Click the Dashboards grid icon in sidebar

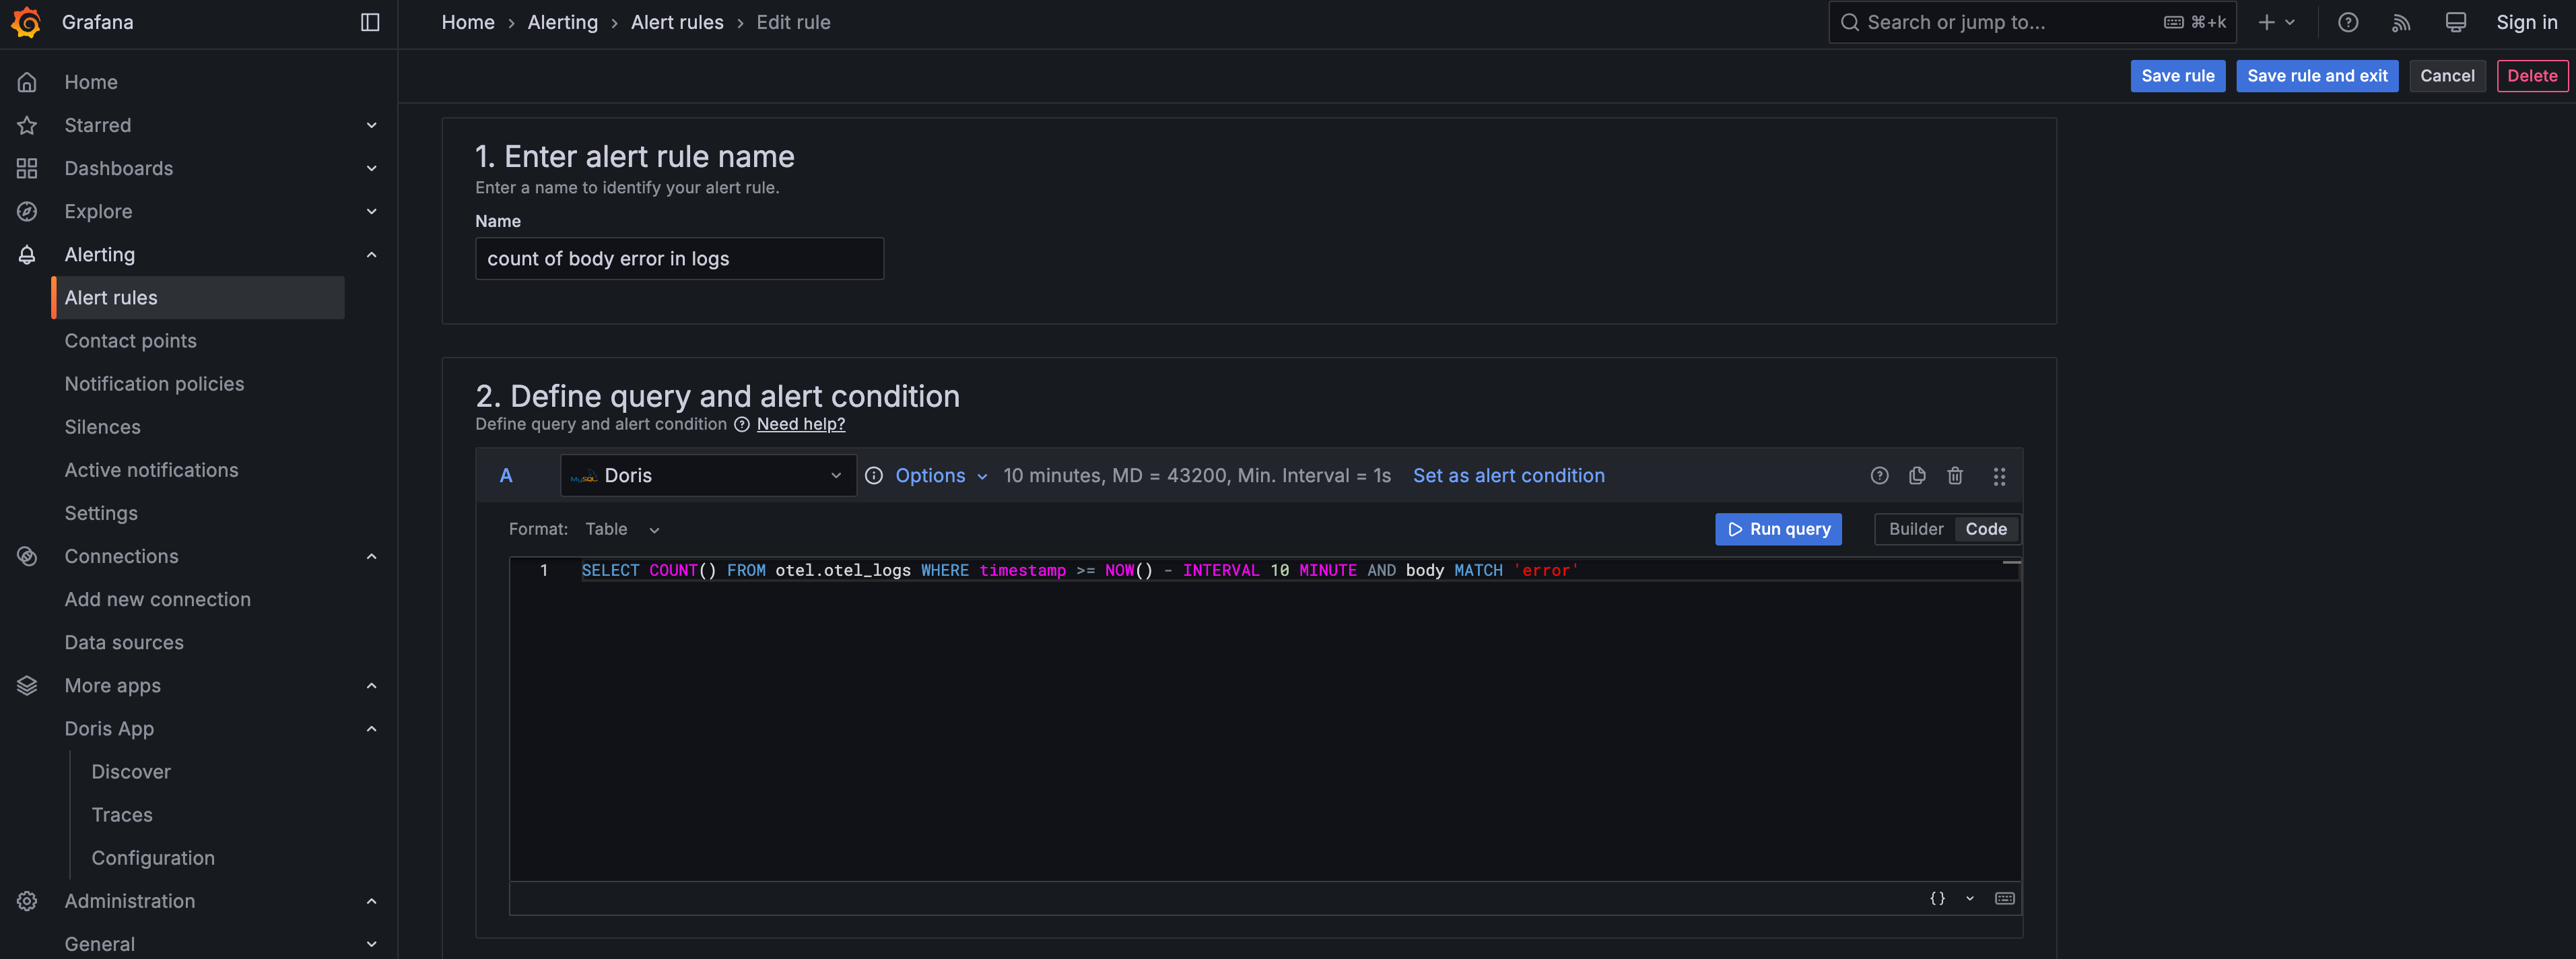coord(27,168)
